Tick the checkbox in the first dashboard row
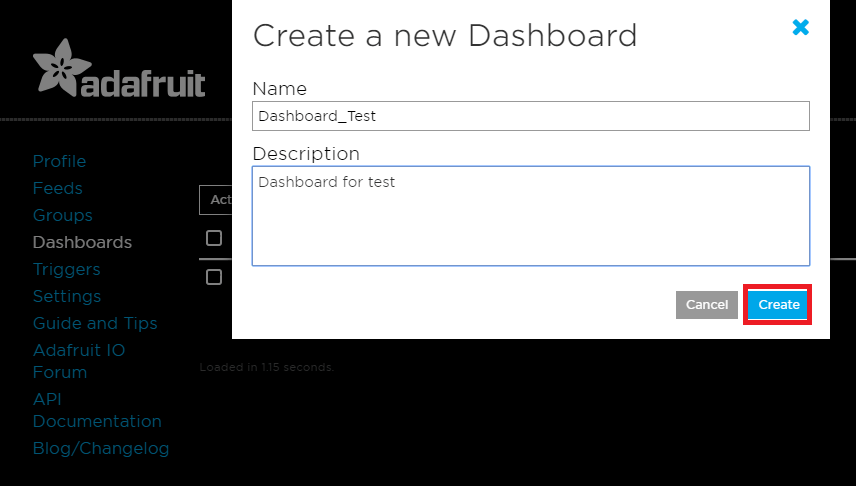Screen dimensions: 856x486 coord(214,277)
